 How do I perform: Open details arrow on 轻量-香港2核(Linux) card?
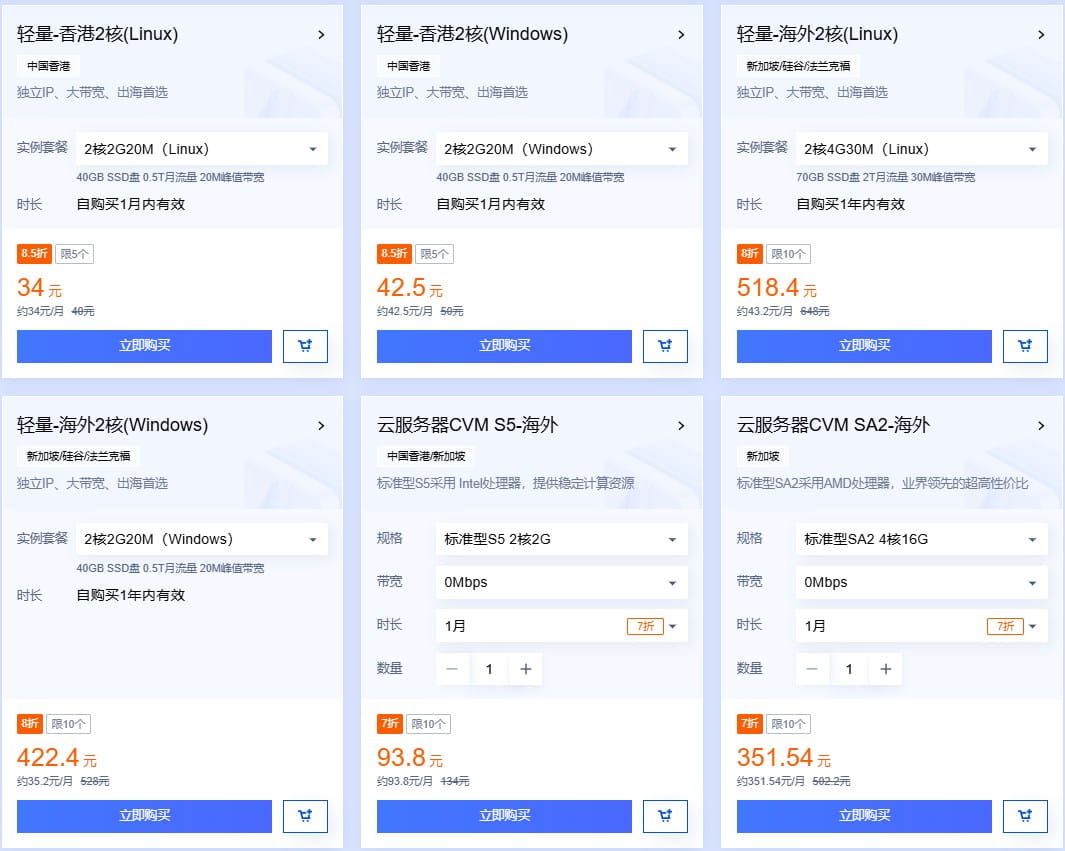coord(322,34)
